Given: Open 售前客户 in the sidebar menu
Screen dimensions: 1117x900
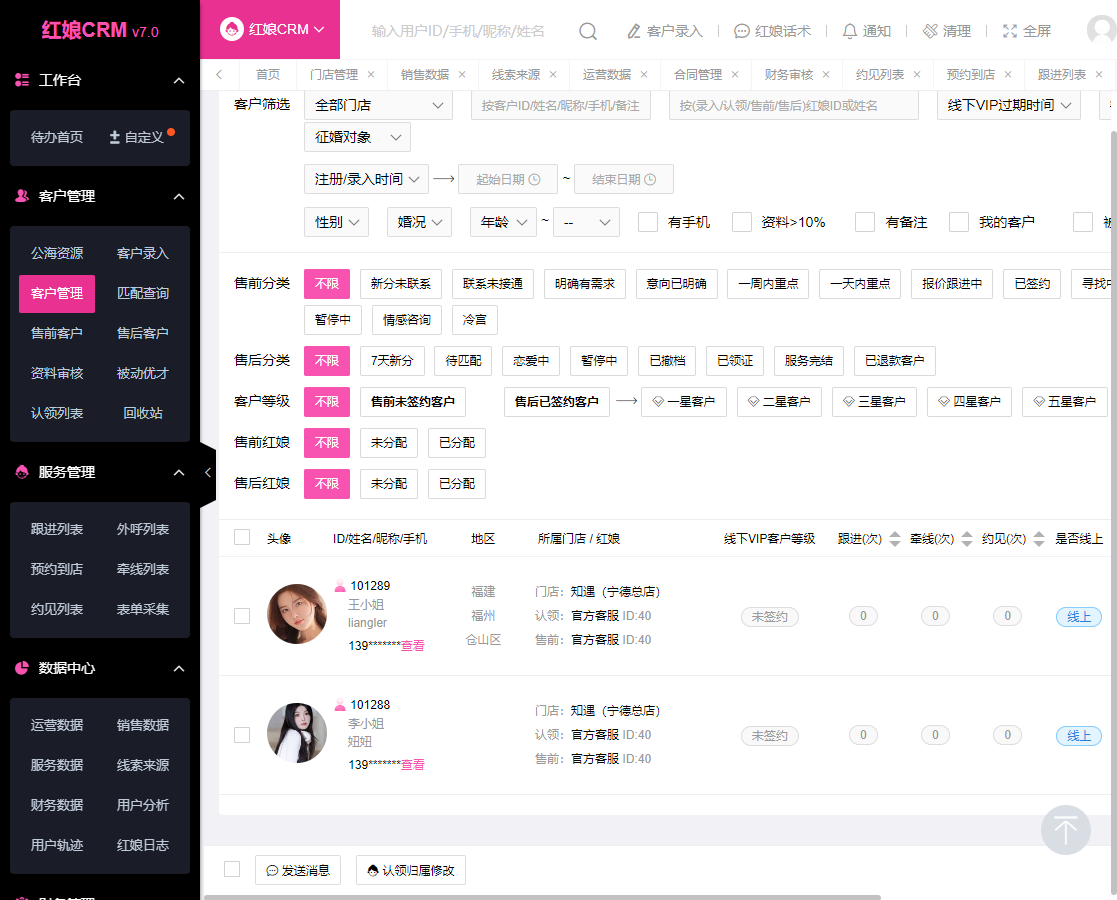Looking at the screenshot, I should coord(57,333).
